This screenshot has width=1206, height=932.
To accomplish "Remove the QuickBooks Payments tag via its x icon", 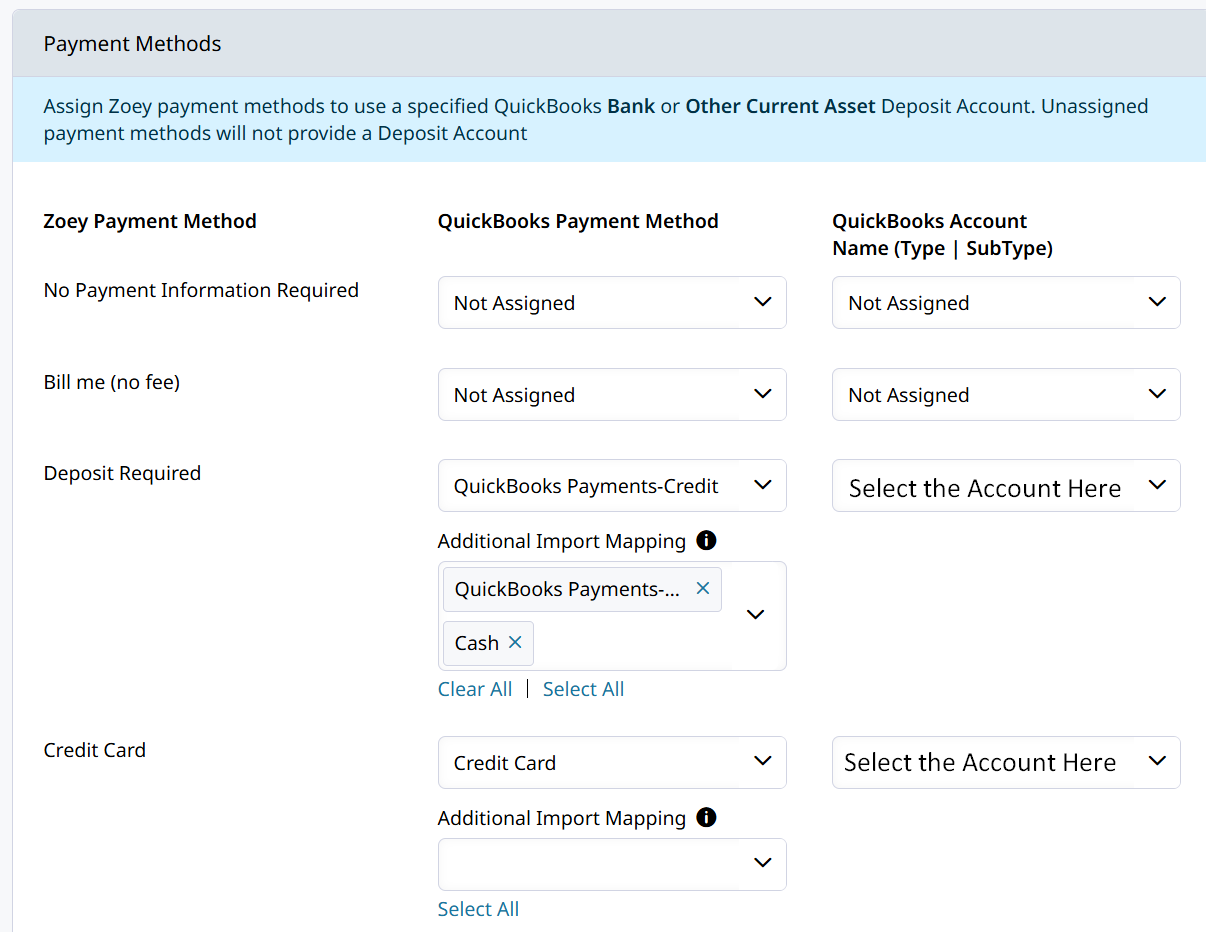I will (x=703, y=589).
